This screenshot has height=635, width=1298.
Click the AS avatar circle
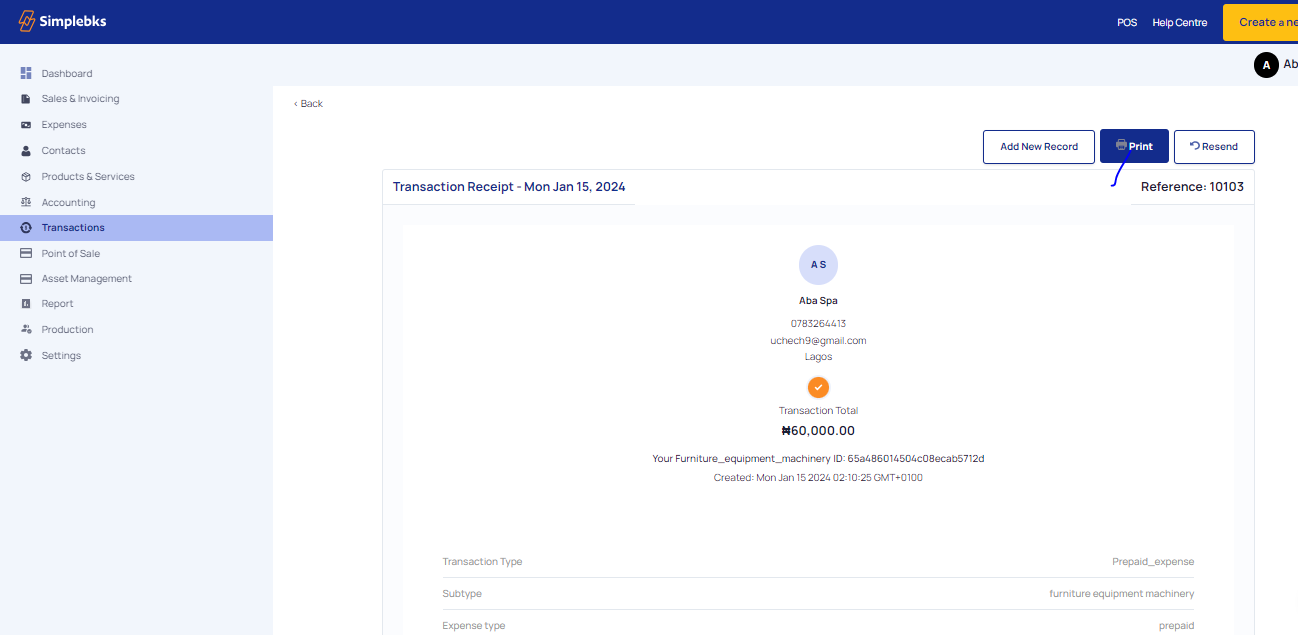pos(818,264)
